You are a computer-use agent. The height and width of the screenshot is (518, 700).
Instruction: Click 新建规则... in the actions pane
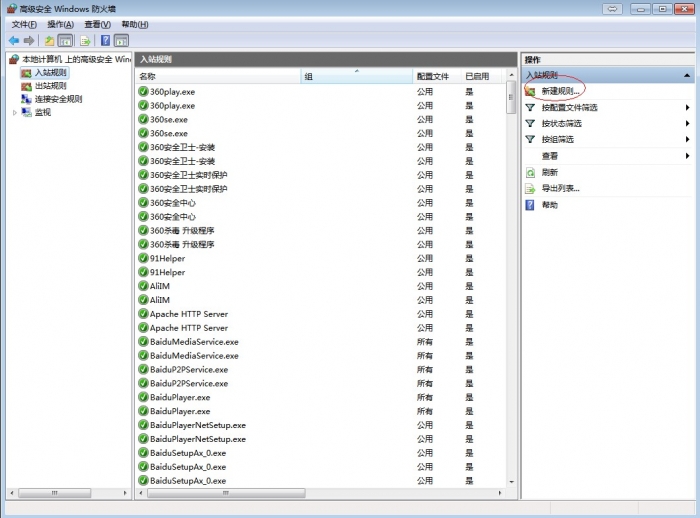pyautogui.click(x=560, y=91)
